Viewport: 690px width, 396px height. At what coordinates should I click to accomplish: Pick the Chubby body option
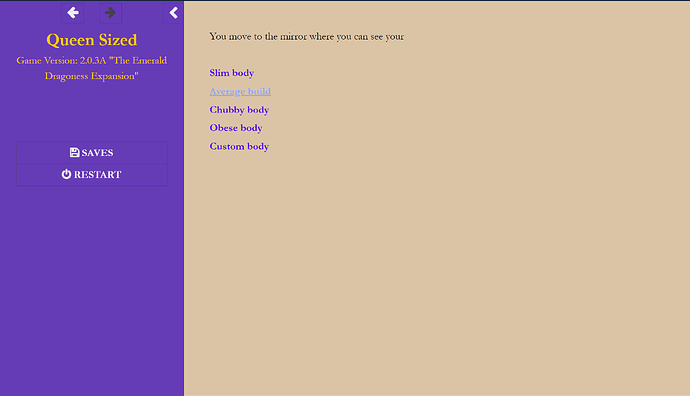pyautogui.click(x=239, y=110)
